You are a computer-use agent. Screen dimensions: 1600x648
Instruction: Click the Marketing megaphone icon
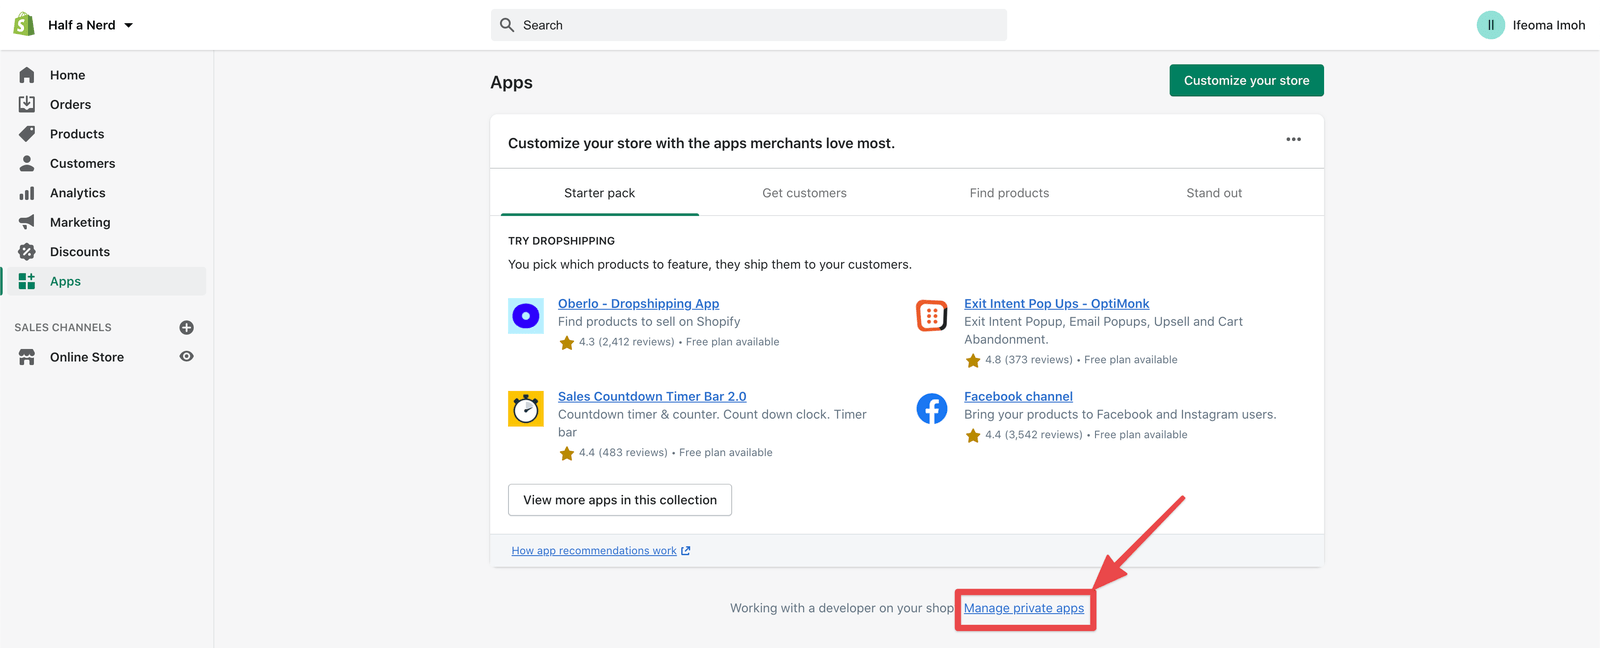pos(27,222)
